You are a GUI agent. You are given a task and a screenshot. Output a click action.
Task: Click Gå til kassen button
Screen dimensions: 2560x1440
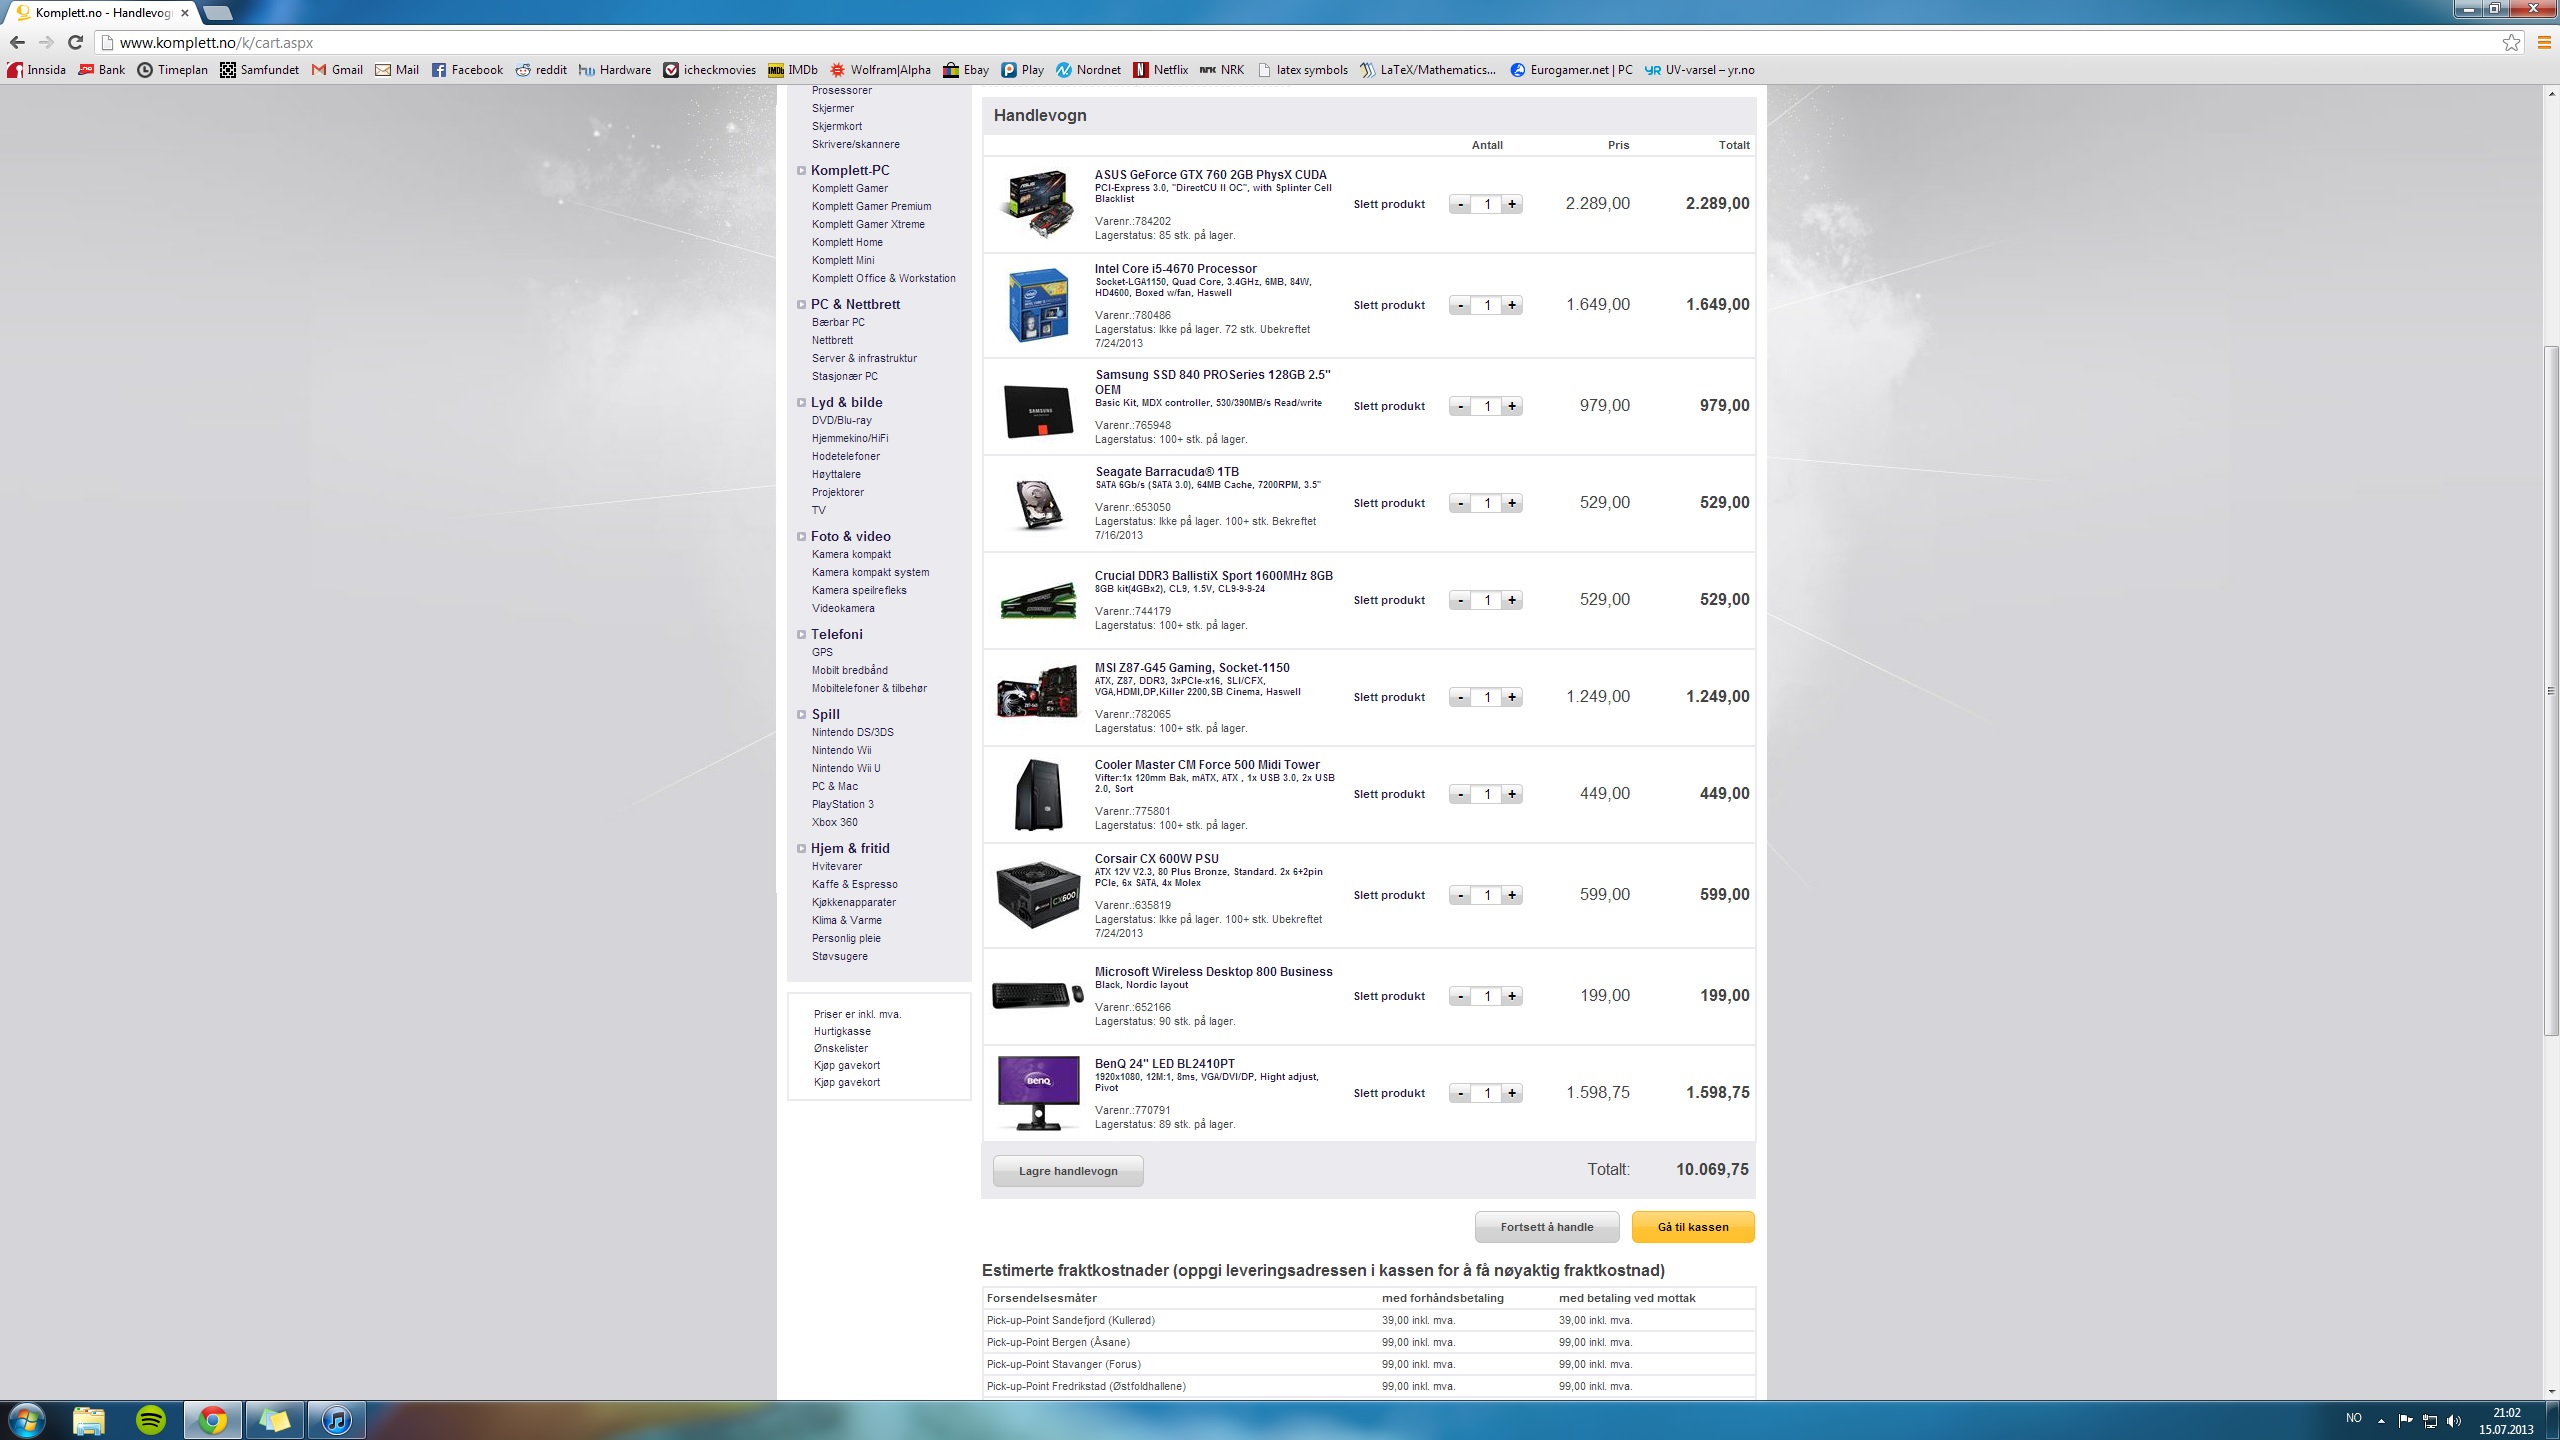pos(1693,1227)
